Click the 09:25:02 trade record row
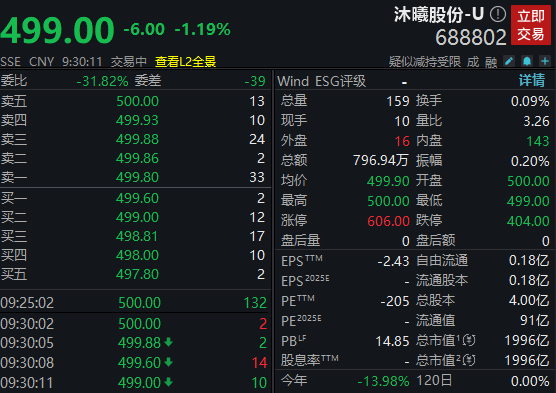This screenshot has width=556, height=393. pos(134,303)
